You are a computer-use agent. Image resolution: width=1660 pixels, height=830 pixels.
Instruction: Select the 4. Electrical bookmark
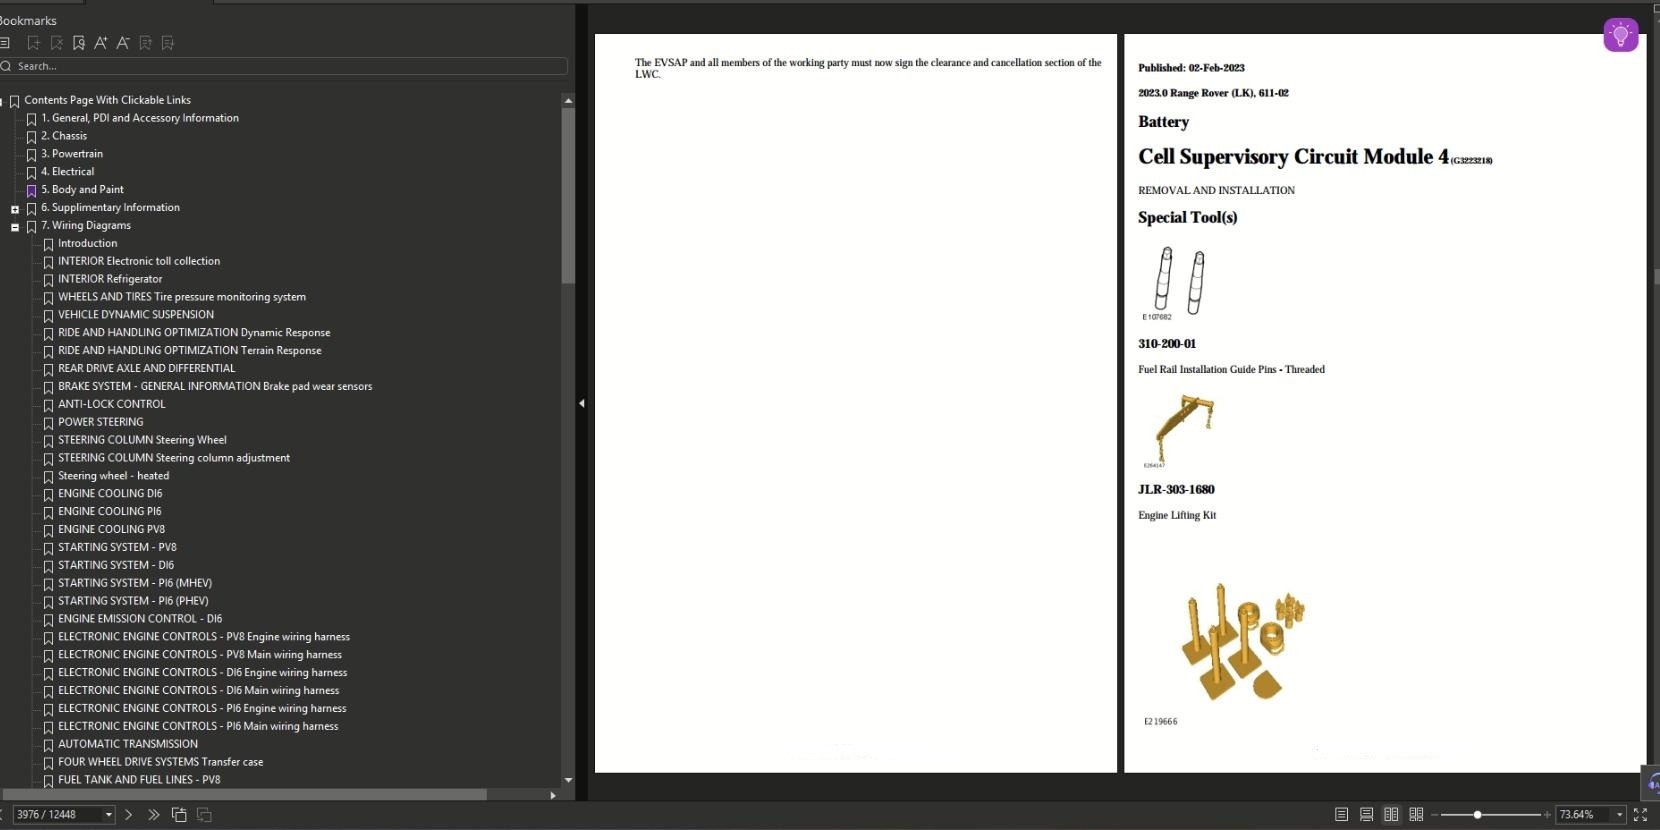(67, 172)
